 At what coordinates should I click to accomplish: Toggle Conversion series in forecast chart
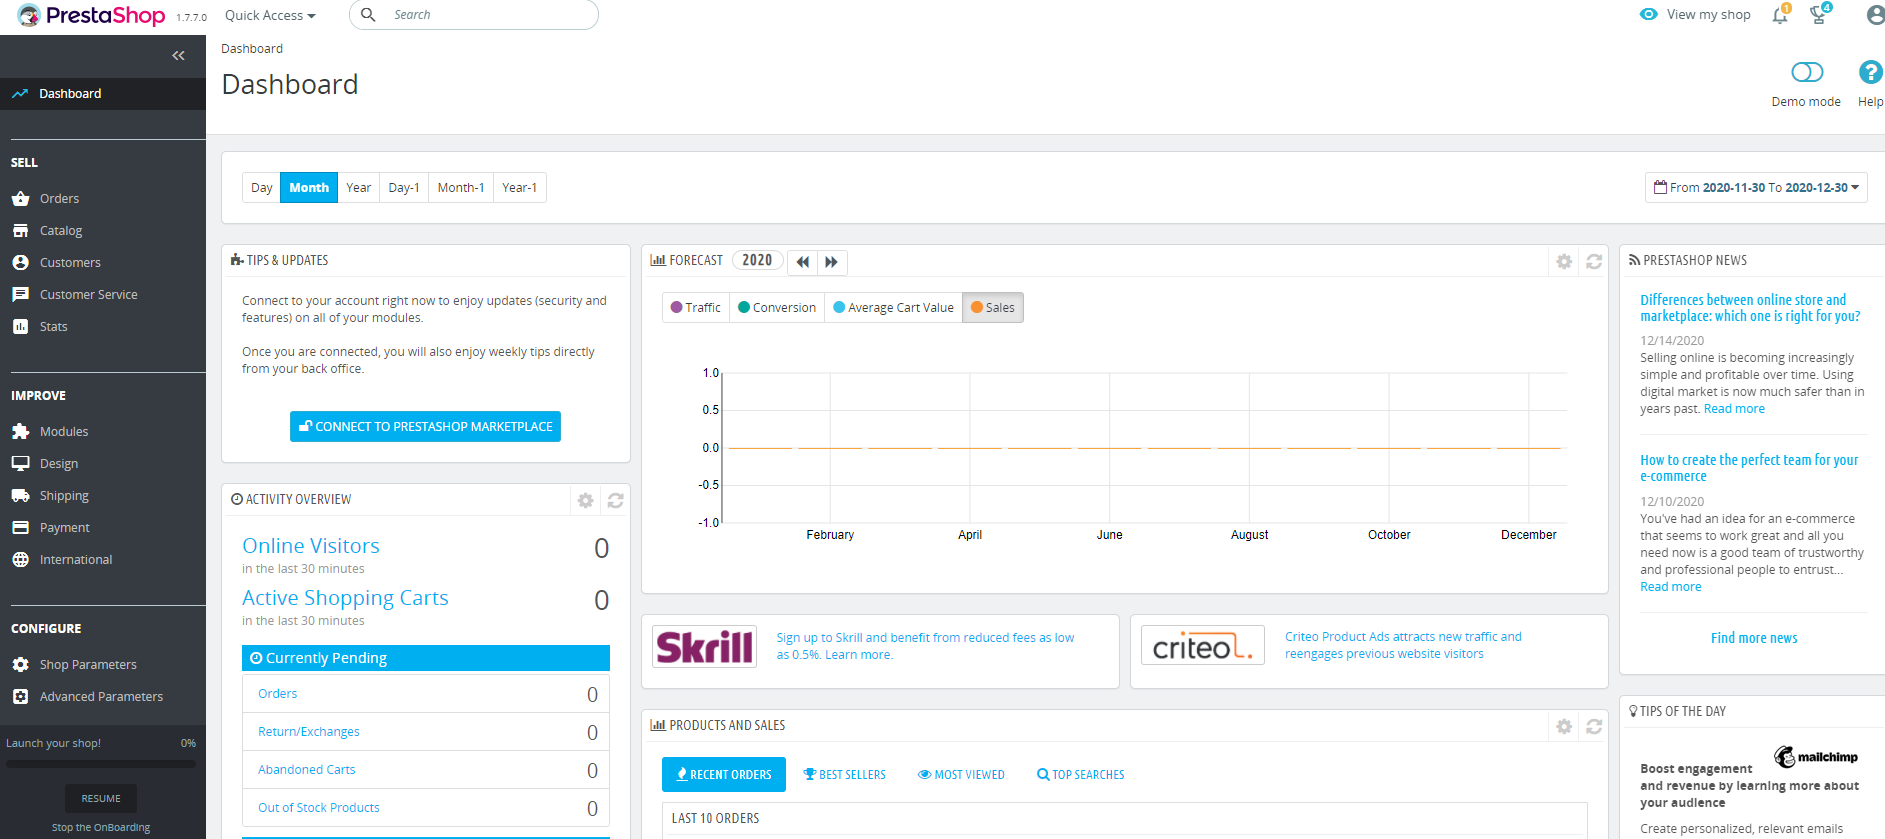pos(777,307)
